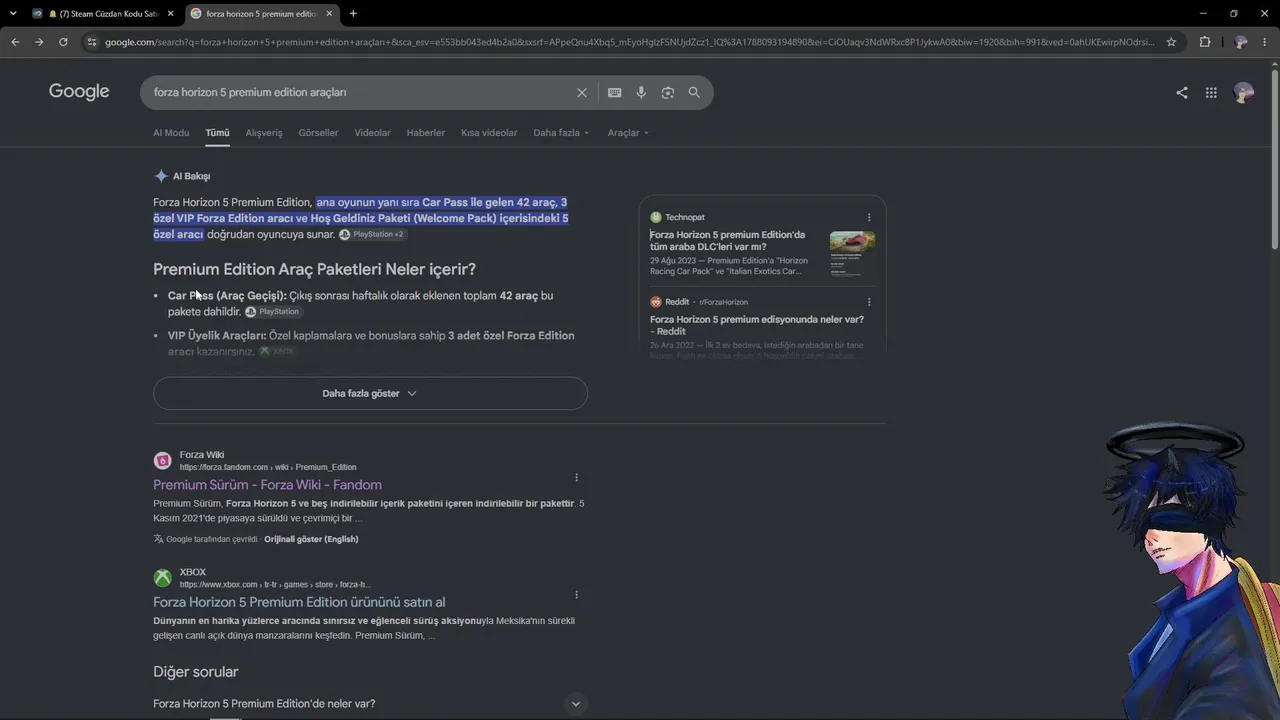1280x720 pixels.
Task: Open the Google account avatar
Action: point(1244,92)
